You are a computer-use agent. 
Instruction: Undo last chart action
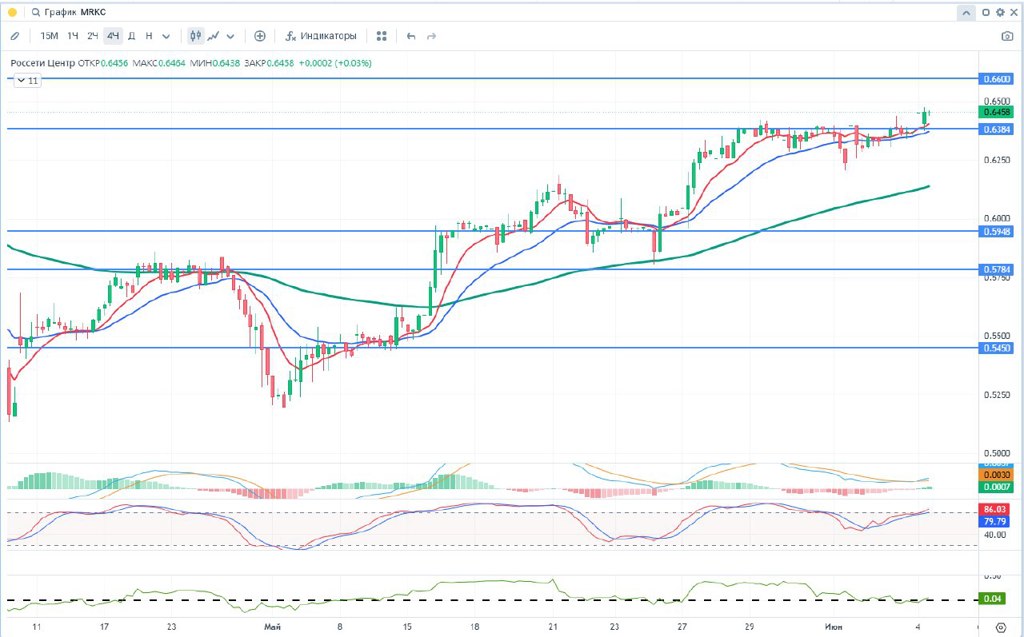411,37
